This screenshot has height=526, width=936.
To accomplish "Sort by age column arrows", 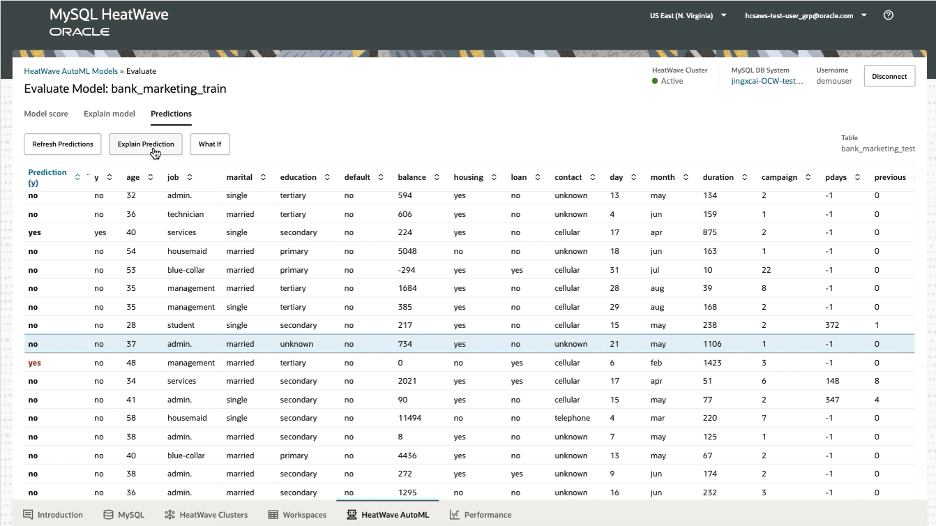I will point(150,177).
